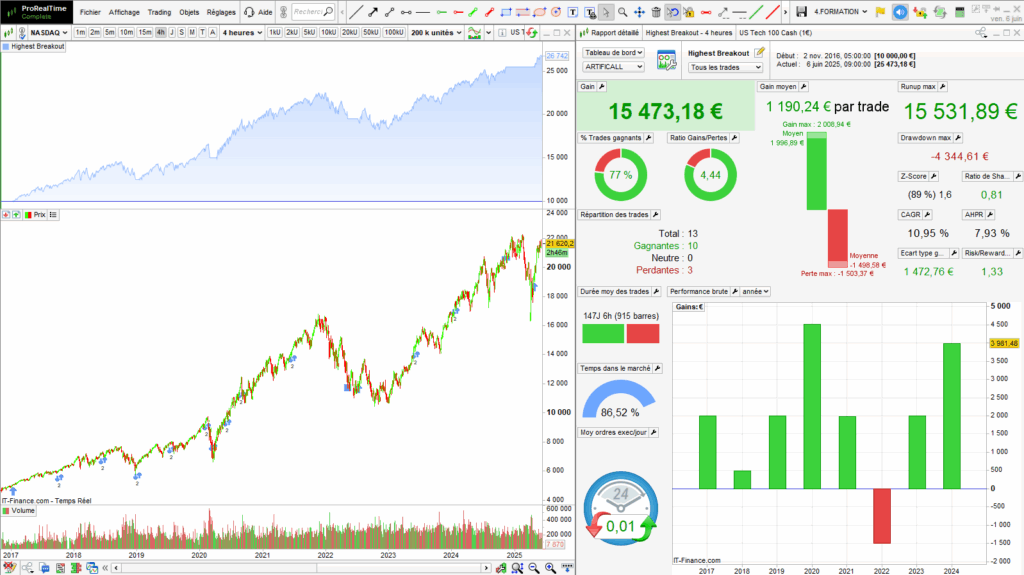Select the text box tool

tap(573, 12)
